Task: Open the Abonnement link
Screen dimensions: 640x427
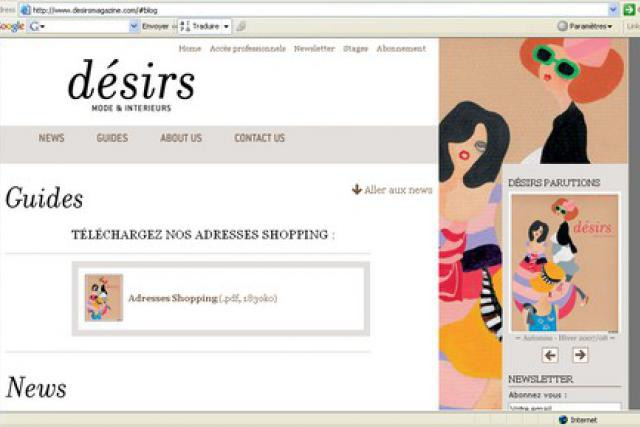Action: click(x=401, y=49)
